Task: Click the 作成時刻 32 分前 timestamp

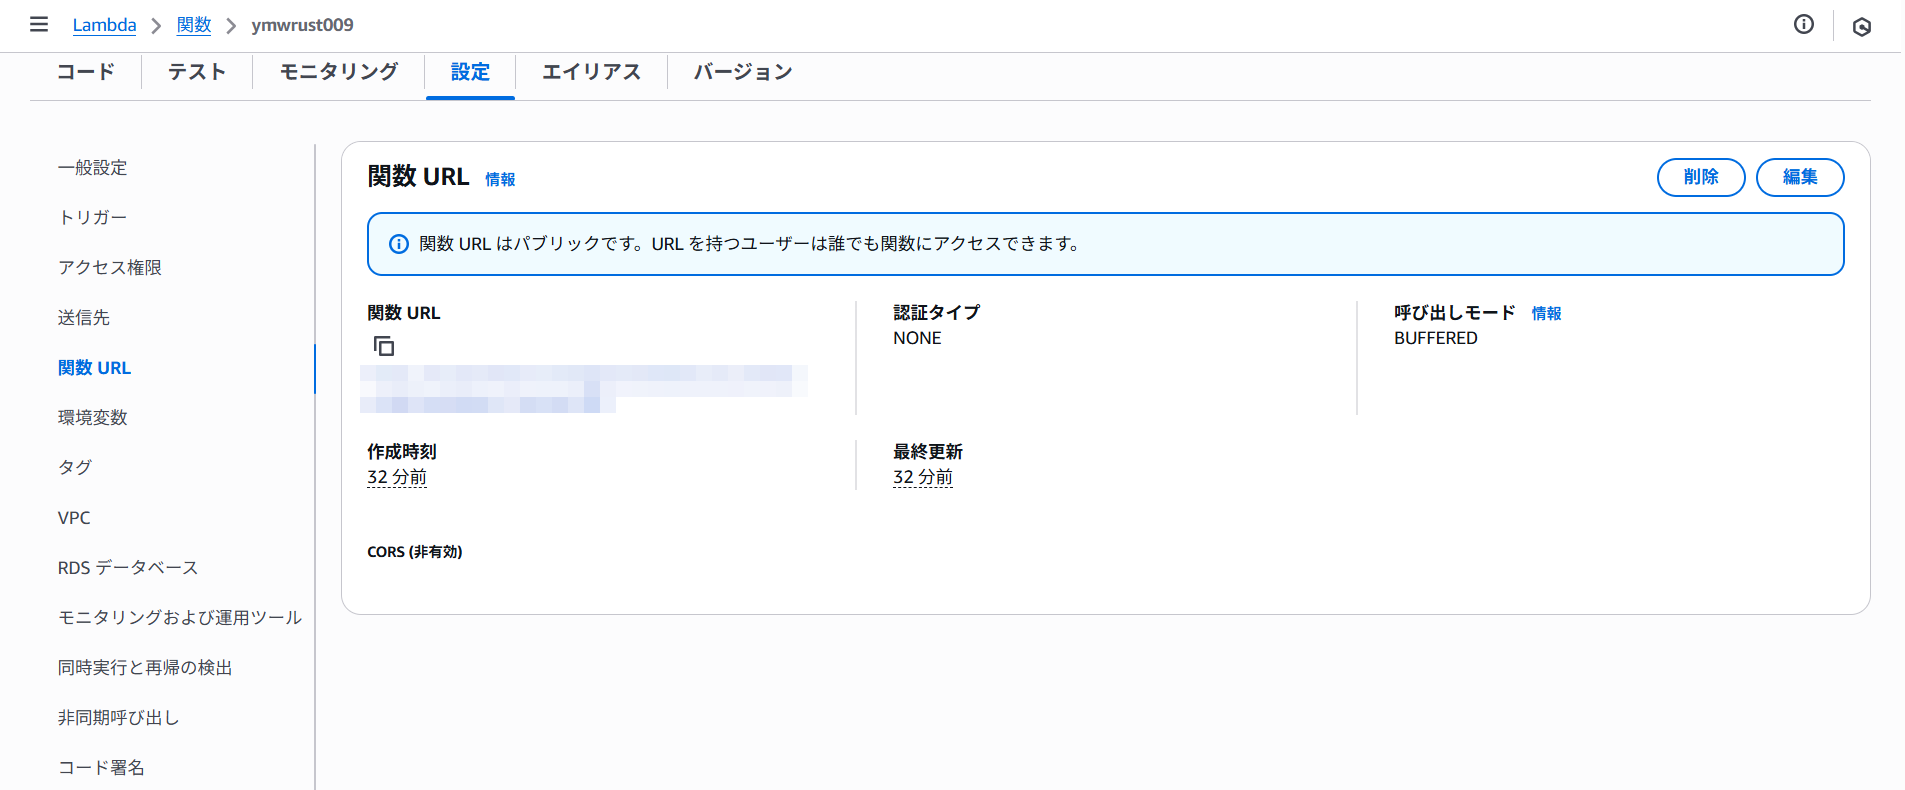Action: click(397, 478)
